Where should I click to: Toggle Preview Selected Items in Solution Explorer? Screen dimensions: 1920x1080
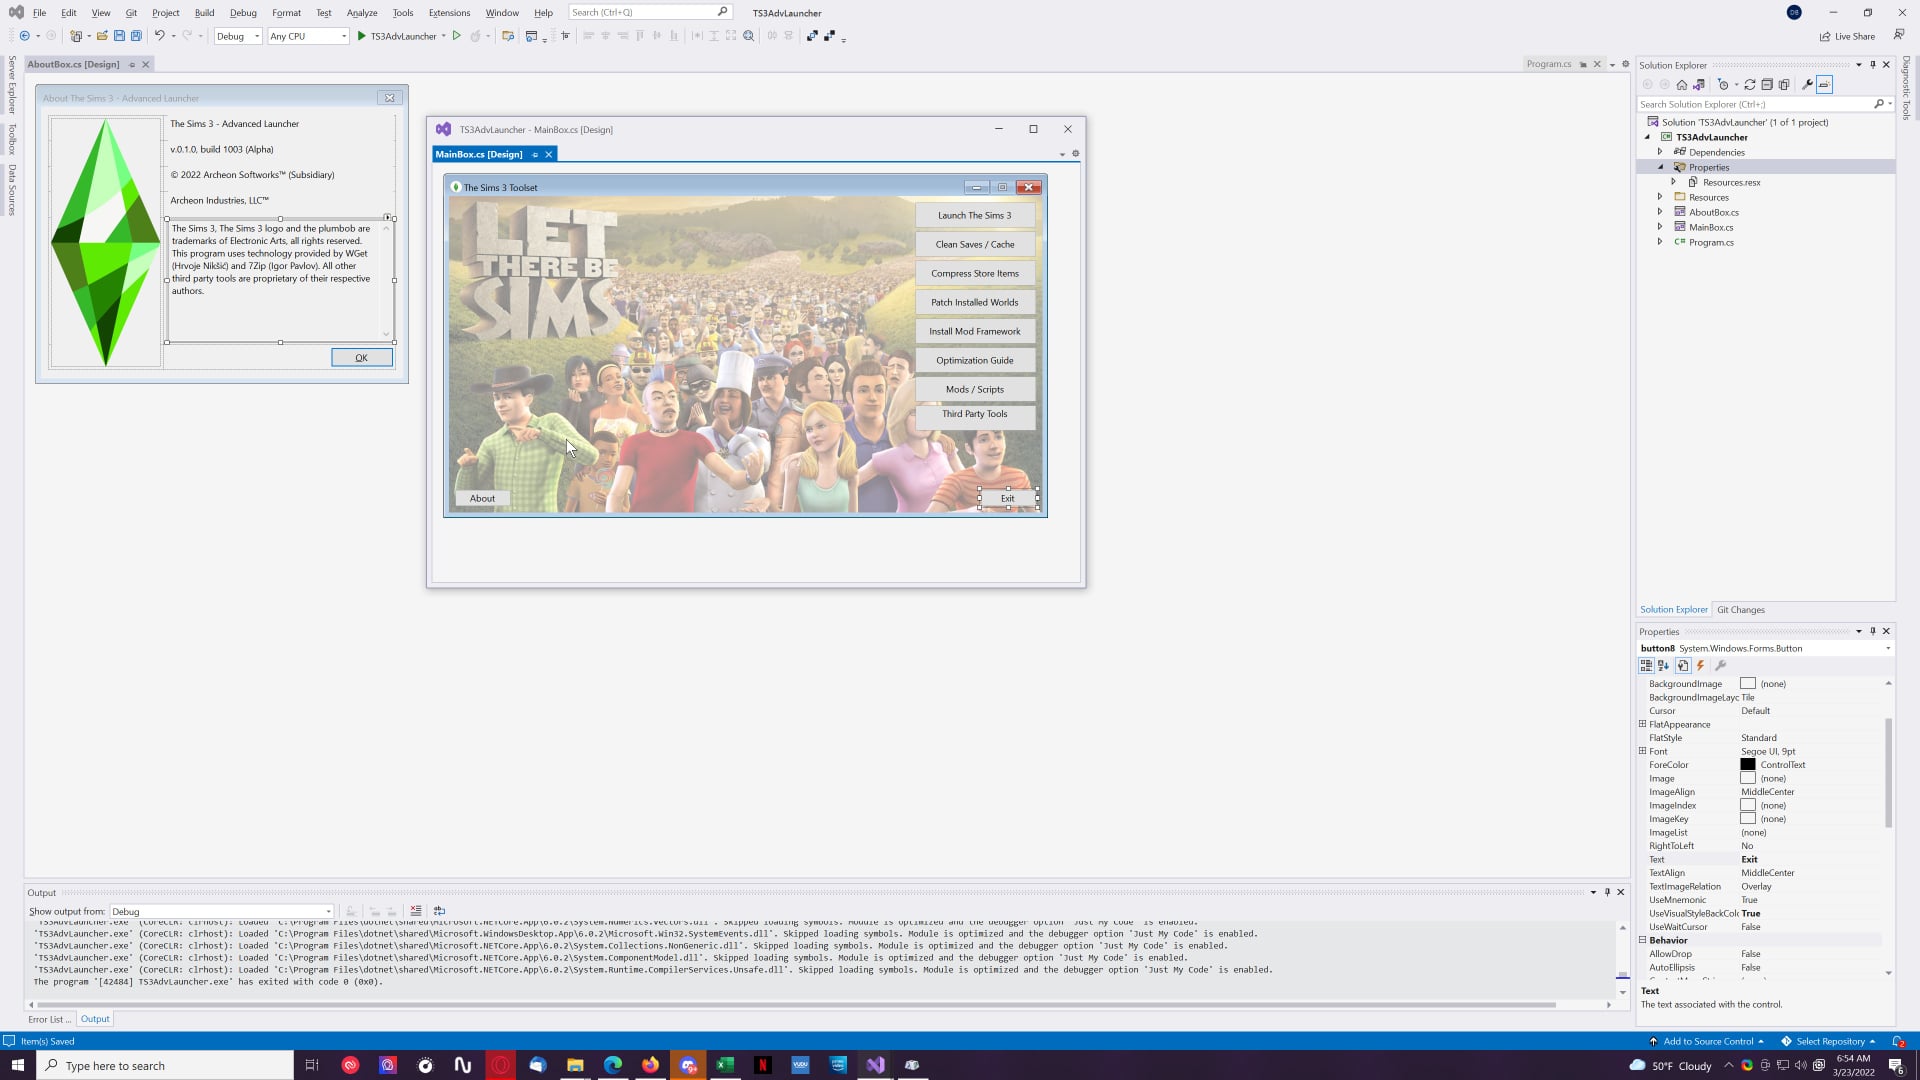click(x=1824, y=85)
